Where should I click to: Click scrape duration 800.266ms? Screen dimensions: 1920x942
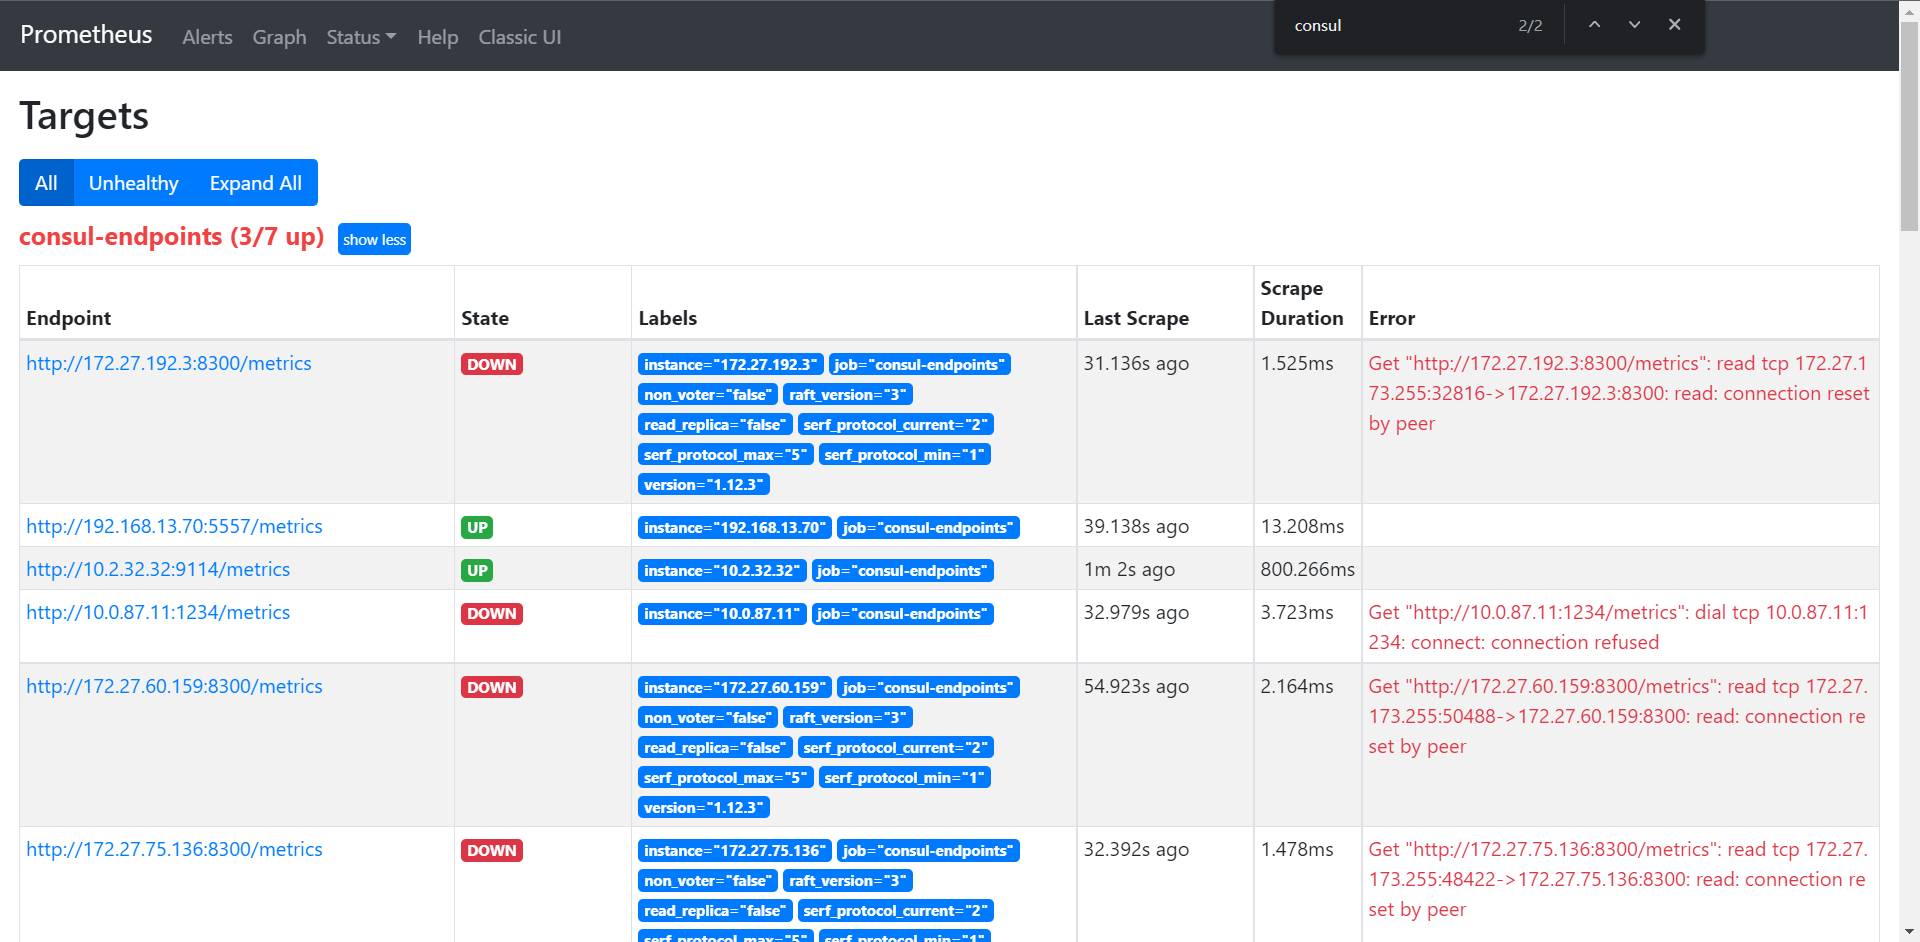click(1307, 569)
